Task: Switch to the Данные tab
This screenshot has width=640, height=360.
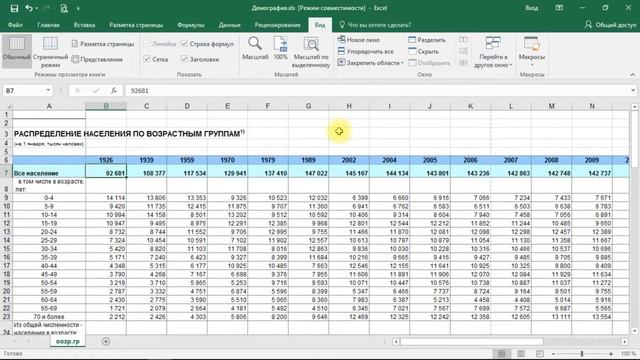Action: point(229,25)
